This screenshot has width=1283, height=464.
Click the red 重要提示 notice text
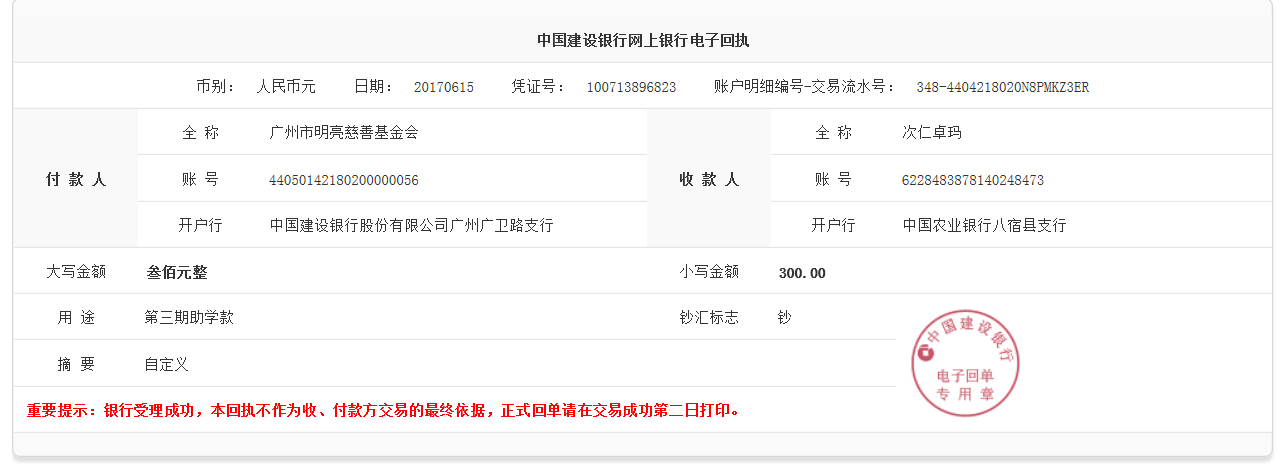point(383,410)
